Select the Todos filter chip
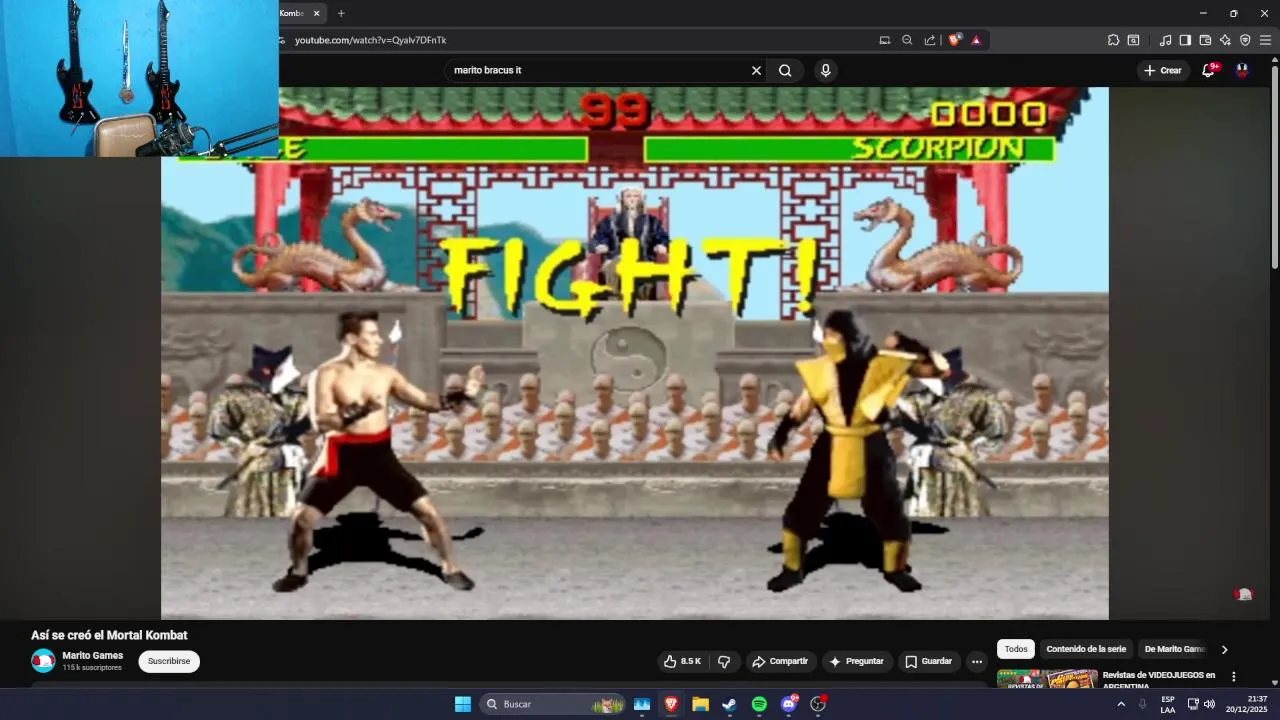This screenshot has height=720, width=1280. point(1016,649)
